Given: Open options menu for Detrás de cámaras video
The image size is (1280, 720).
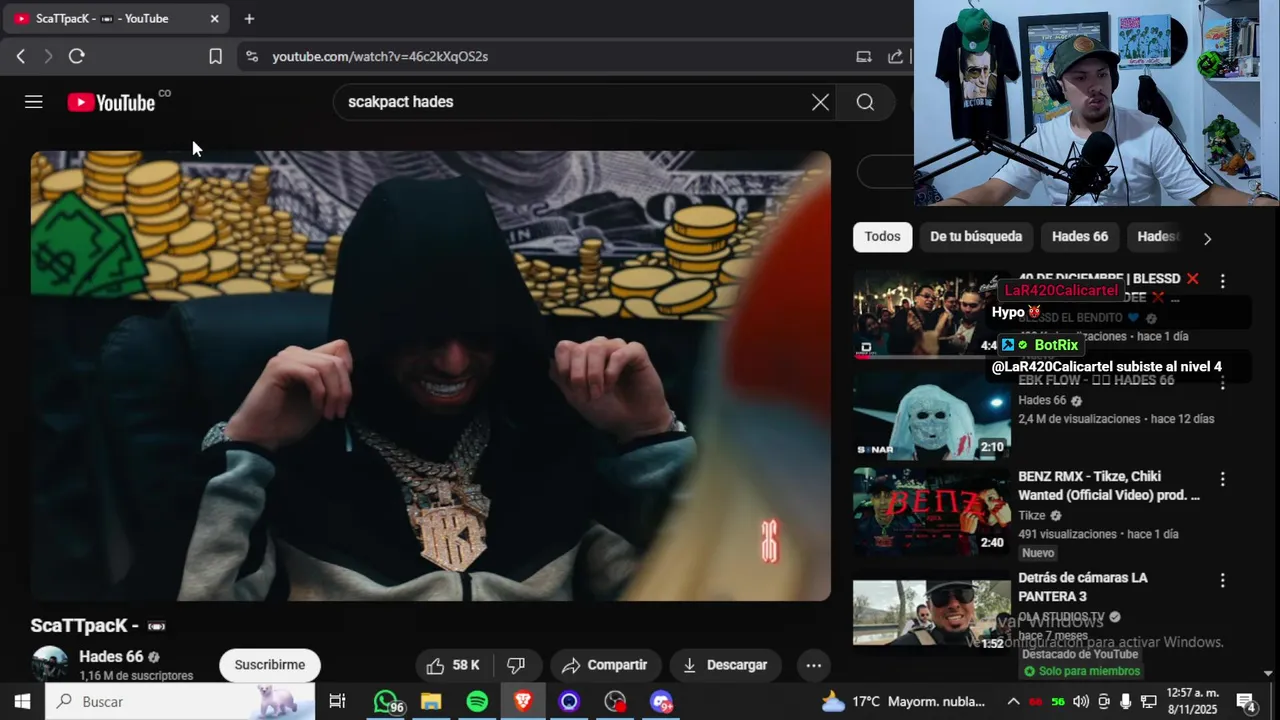Looking at the screenshot, I should 1222,580.
